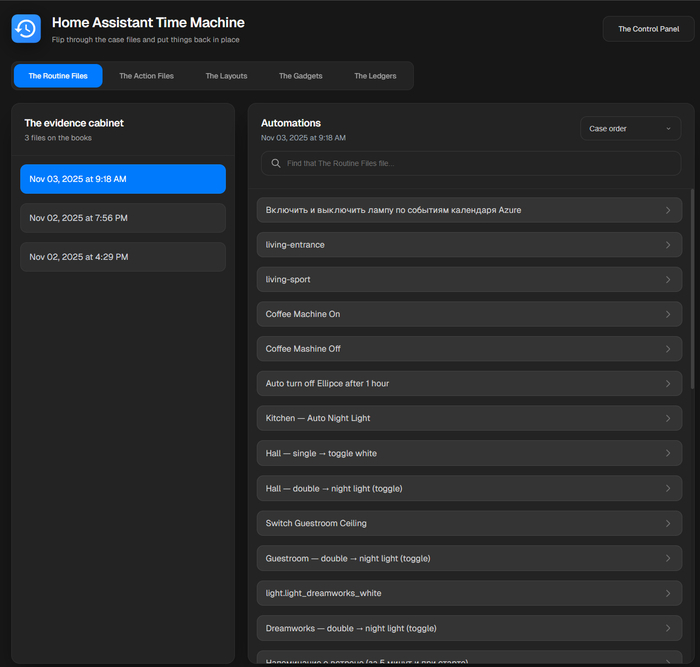Choose the Nov 02, 2025 4:29 PM backup
700x667 pixels.
point(123,257)
